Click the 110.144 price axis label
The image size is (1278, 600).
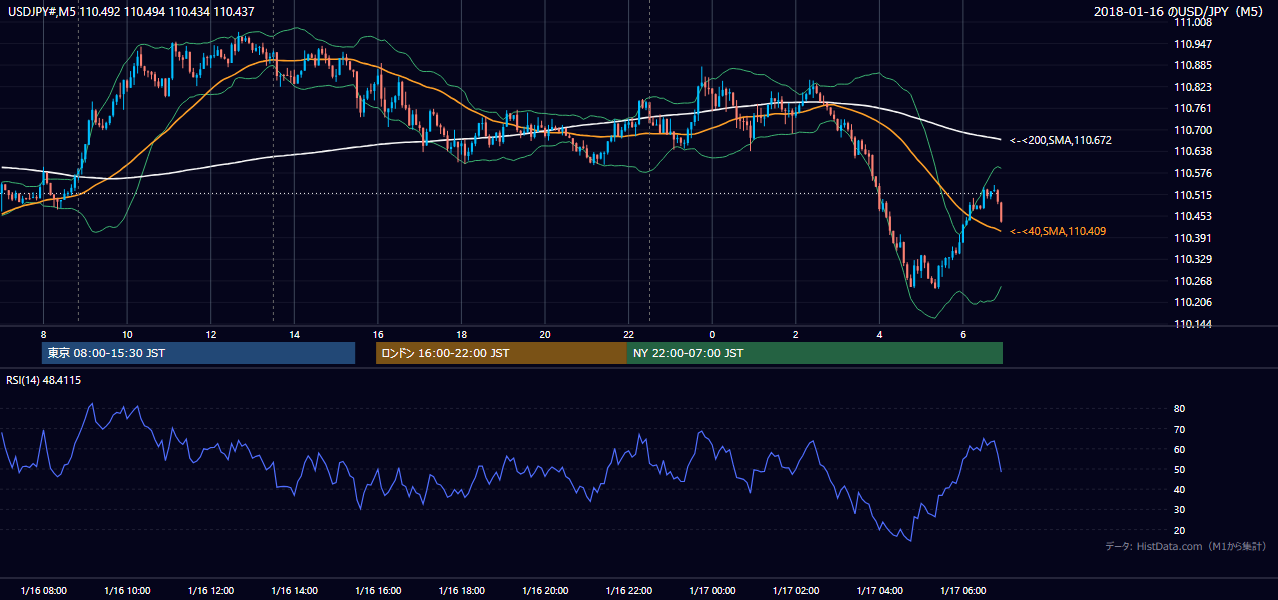point(1194,324)
